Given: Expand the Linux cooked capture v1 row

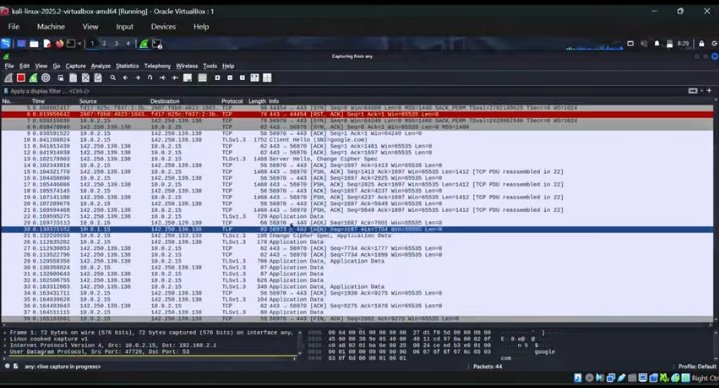Looking at the screenshot, I should [x=5, y=339].
